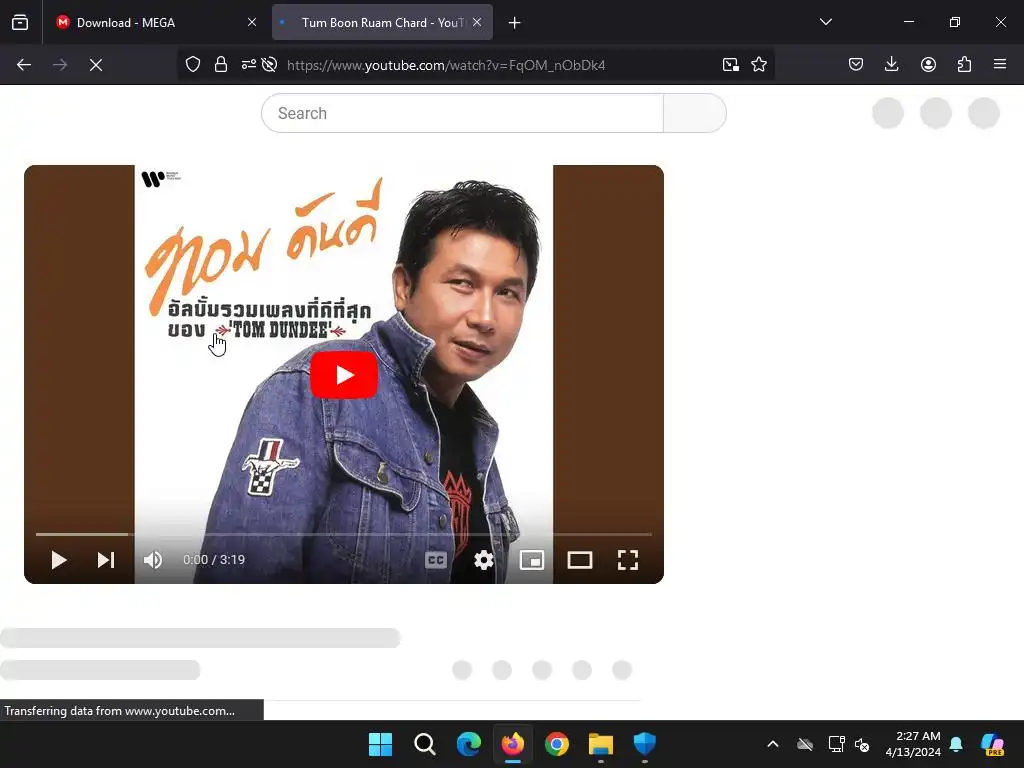Open site permissions icon in address bar
This screenshot has width=1024, height=768.
tap(249, 65)
